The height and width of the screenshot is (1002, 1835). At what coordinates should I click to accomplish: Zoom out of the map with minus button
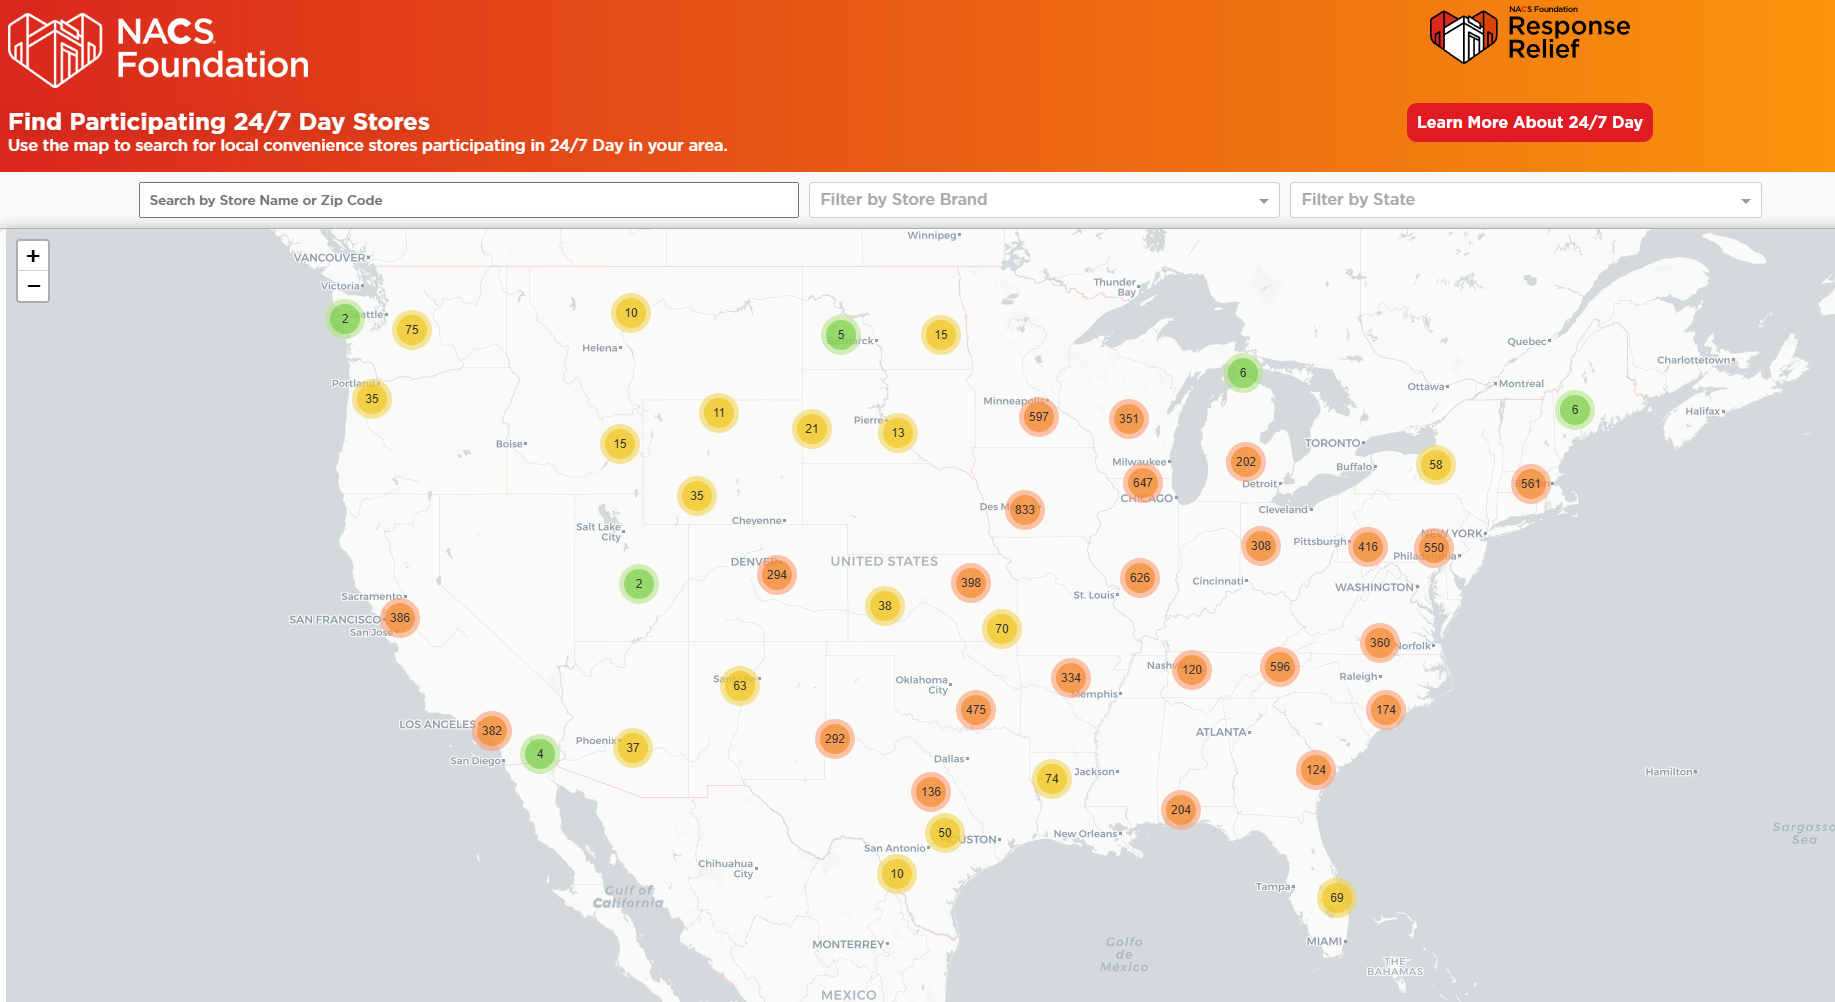tap(33, 287)
